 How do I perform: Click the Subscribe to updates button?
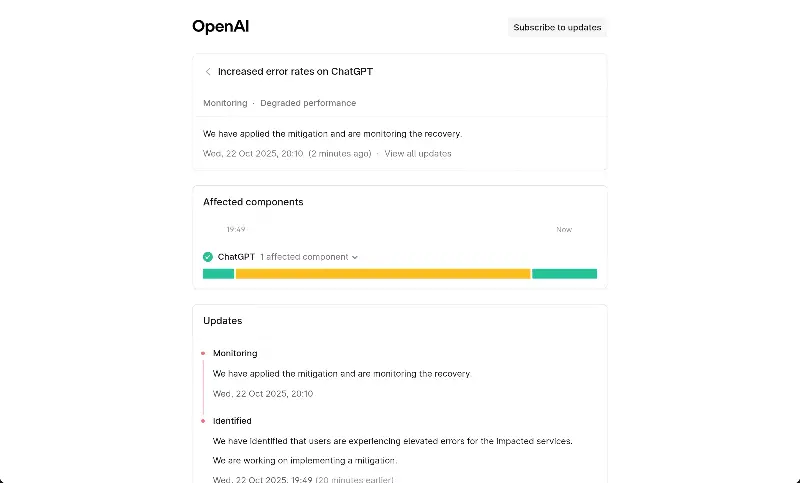point(557,27)
